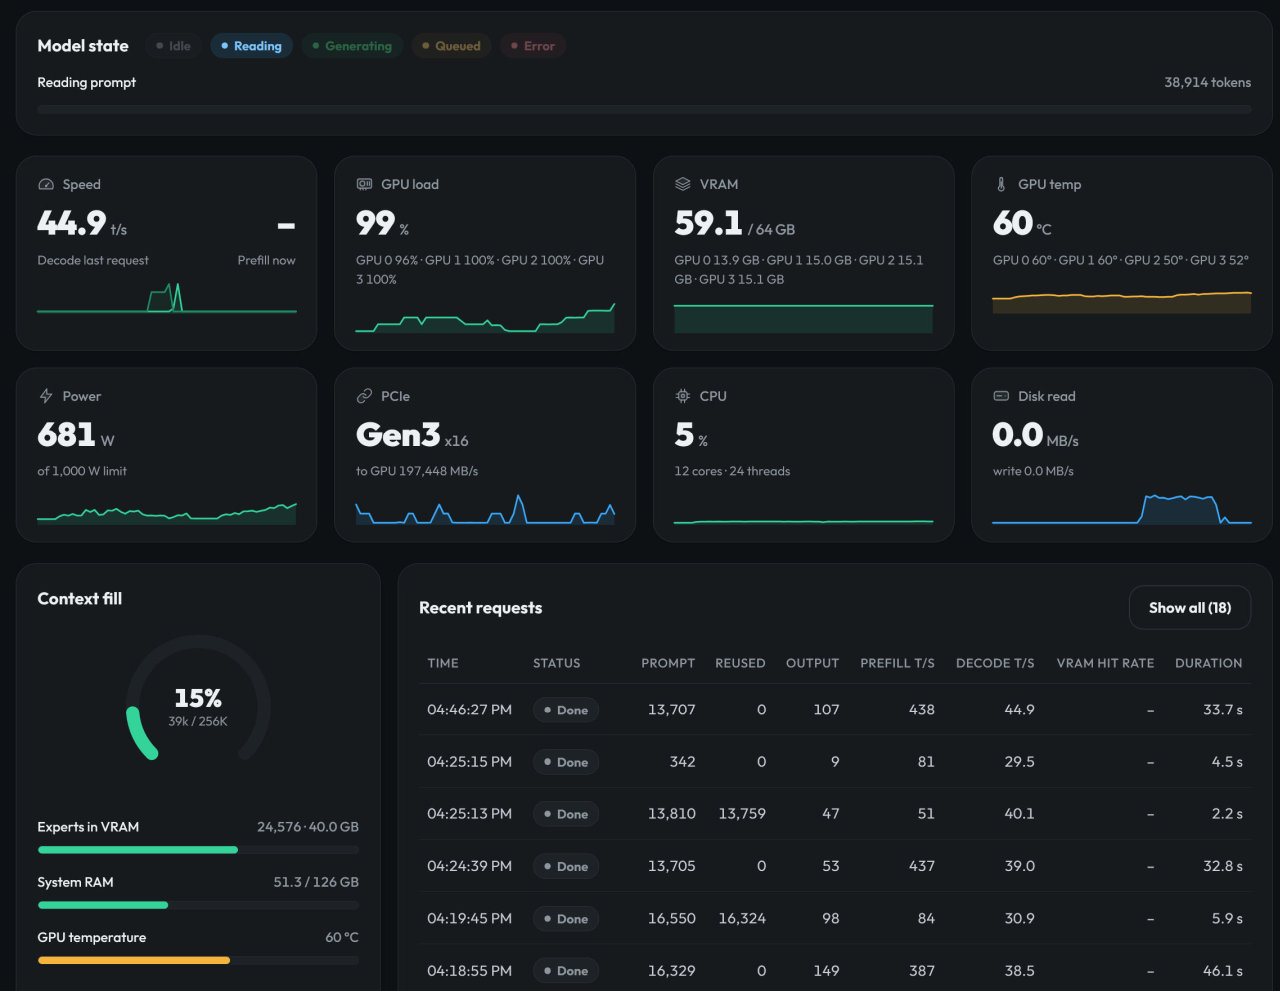
Task: Click the CPU processor icon
Action: tap(683, 396)
